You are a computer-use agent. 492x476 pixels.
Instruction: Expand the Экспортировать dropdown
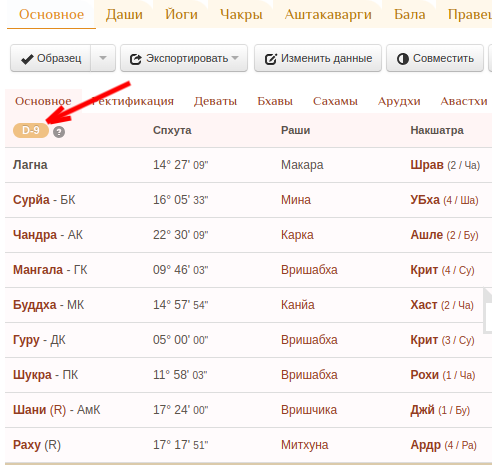coord(184,58)
